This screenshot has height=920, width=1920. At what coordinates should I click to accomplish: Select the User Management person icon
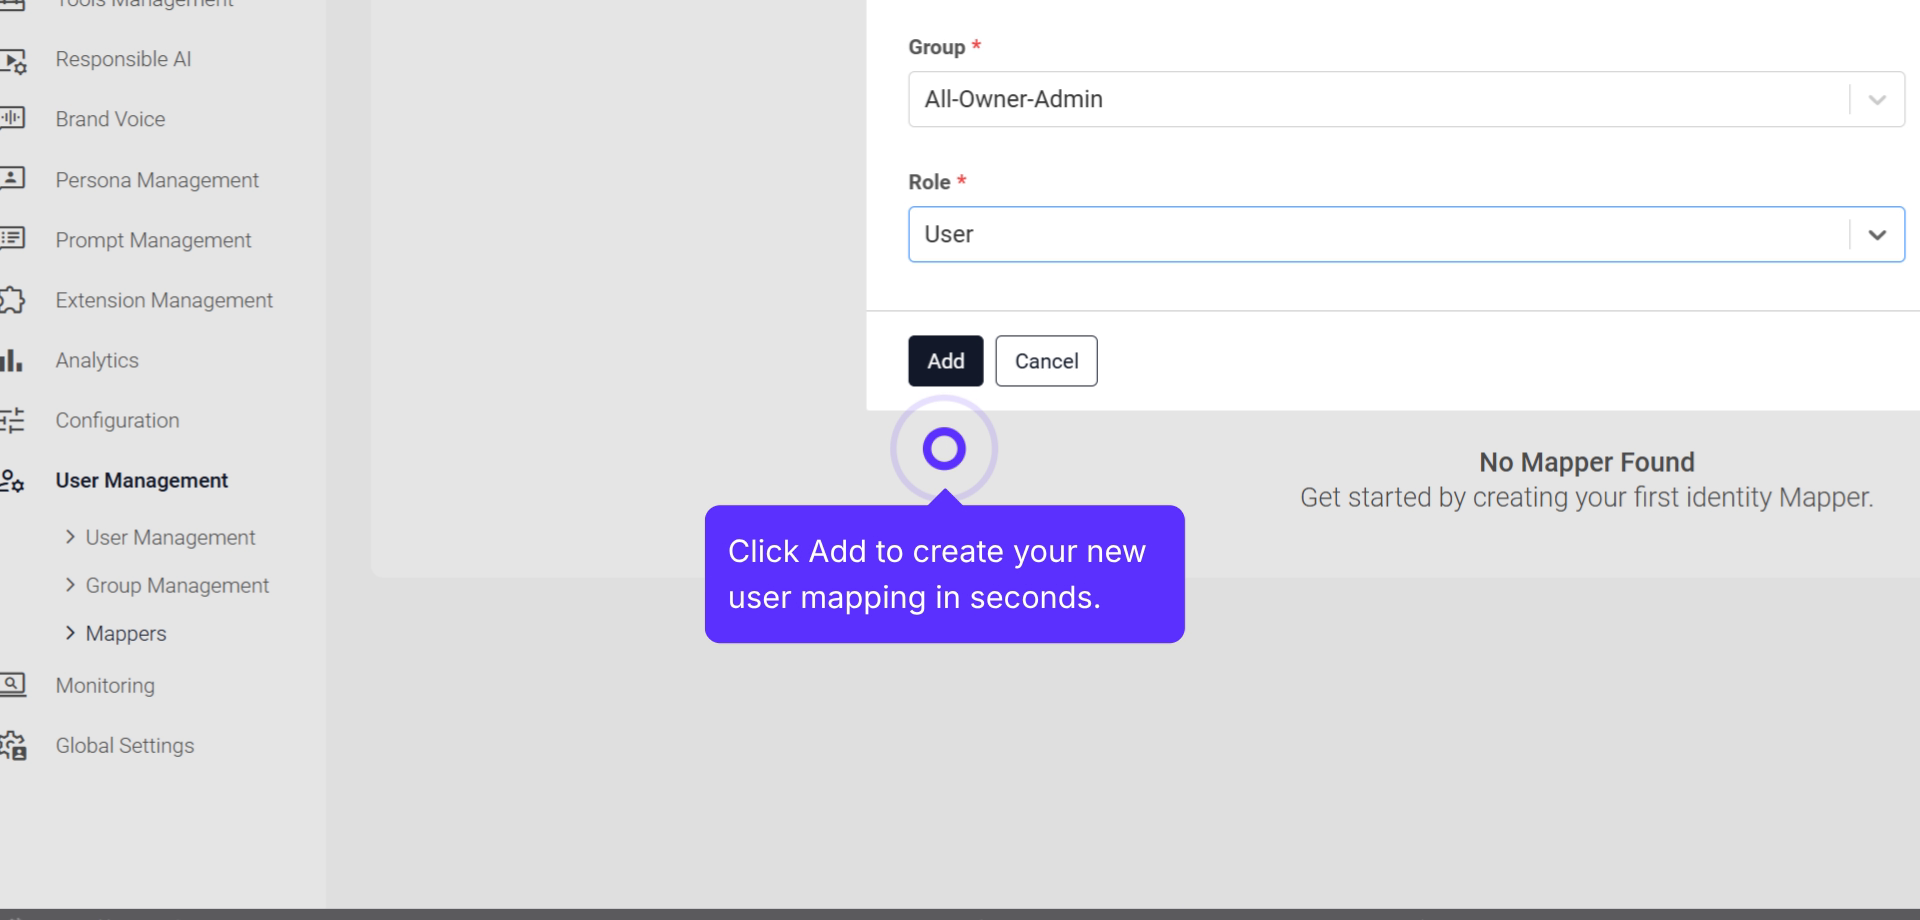pos(13,481)
